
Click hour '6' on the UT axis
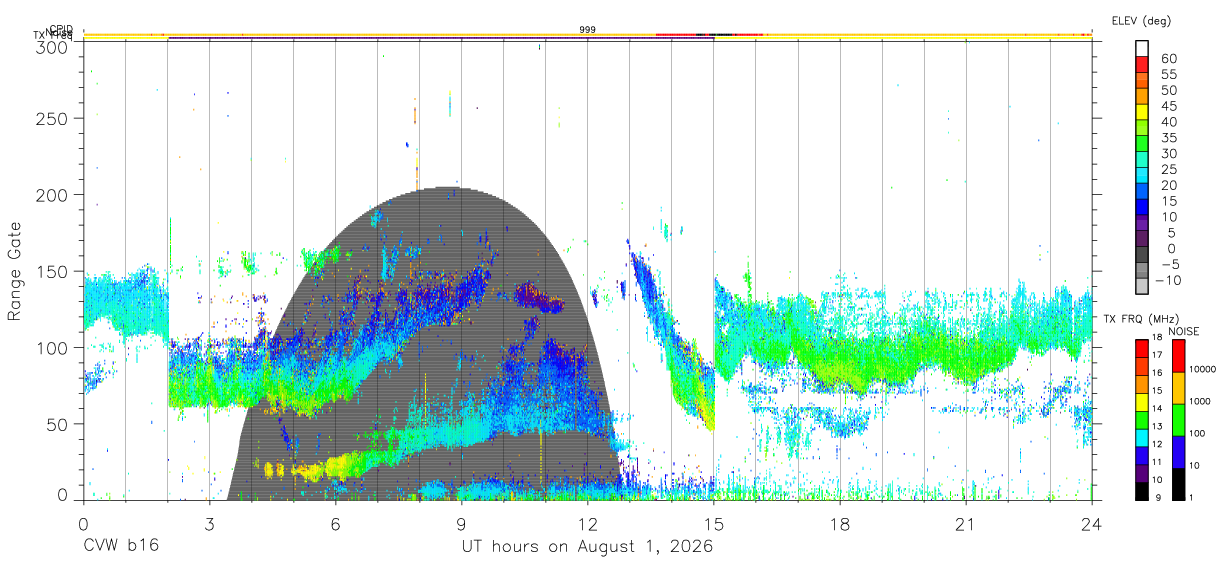(335, 524)
